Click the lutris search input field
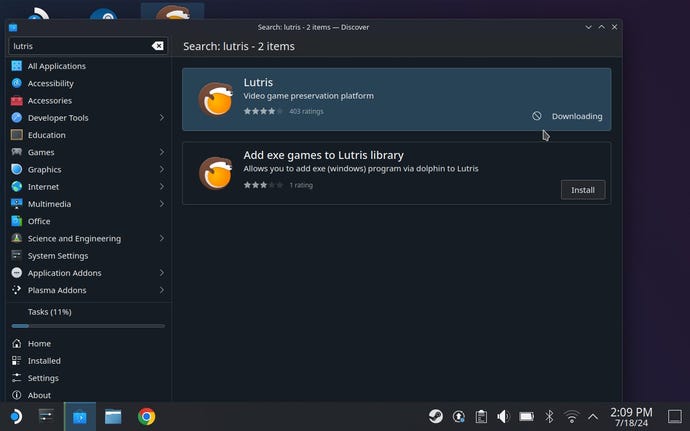 click(x=78, y=46)
